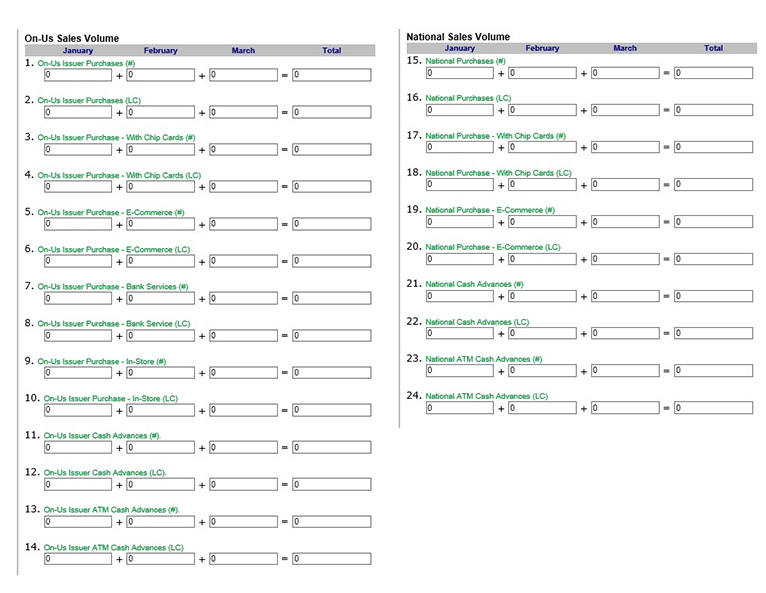Select March field for On-Us Issuer Cash Advances (#)

pos(243,447)
